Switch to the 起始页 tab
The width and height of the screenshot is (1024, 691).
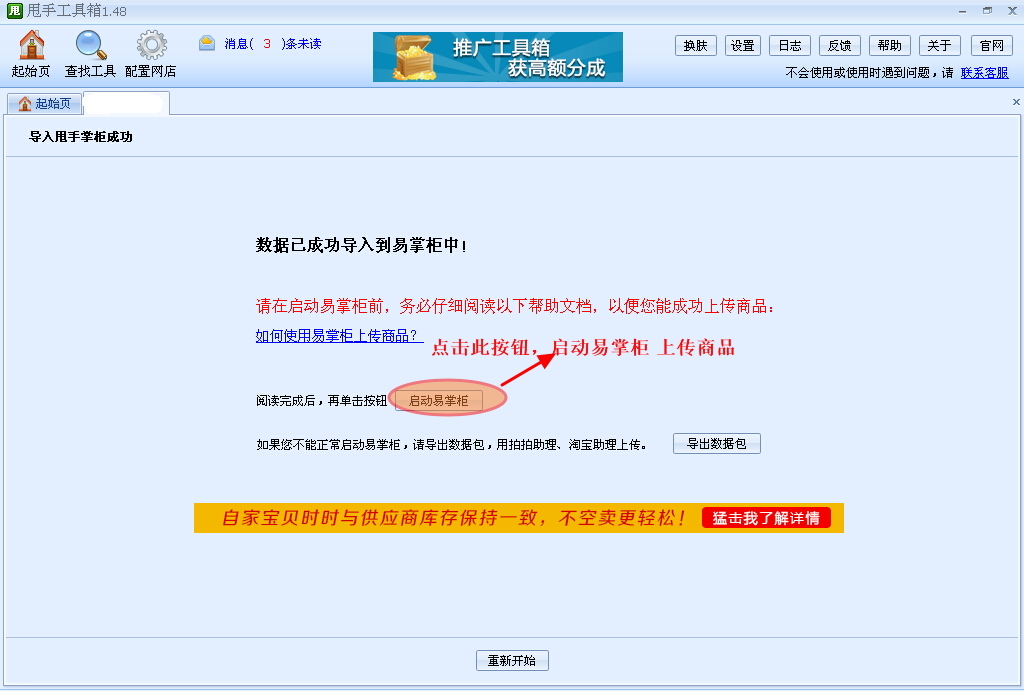44,103
